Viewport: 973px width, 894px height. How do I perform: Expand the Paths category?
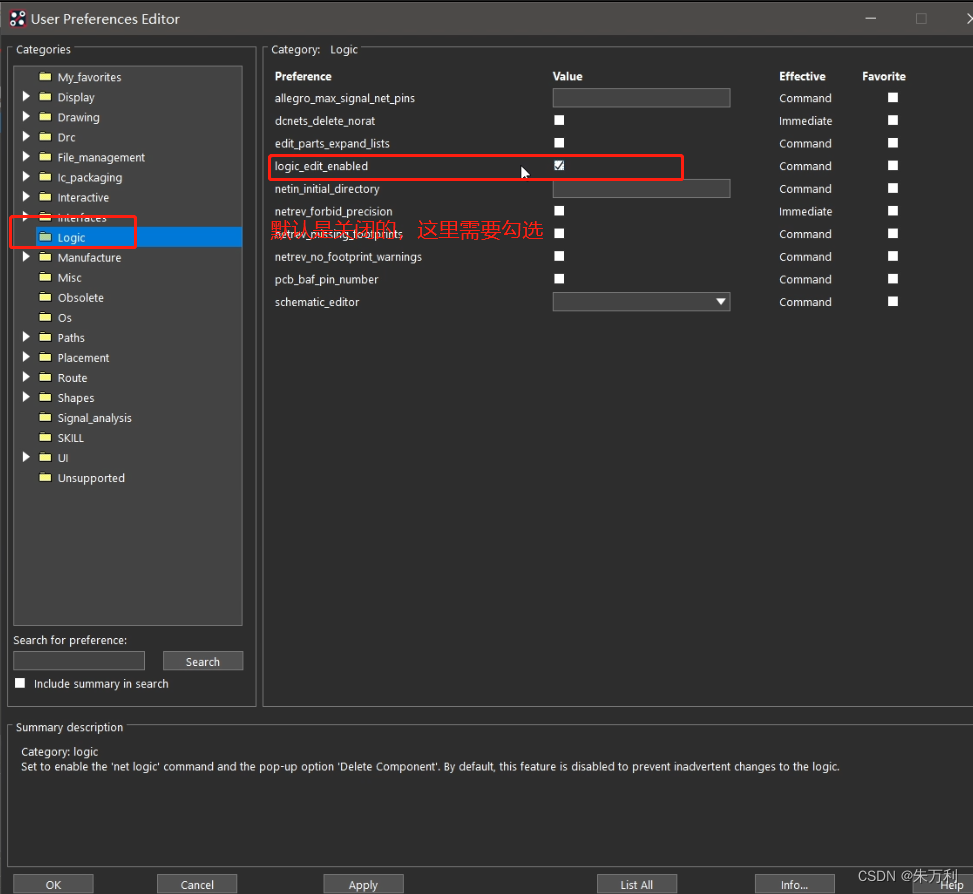pos(26,337)
